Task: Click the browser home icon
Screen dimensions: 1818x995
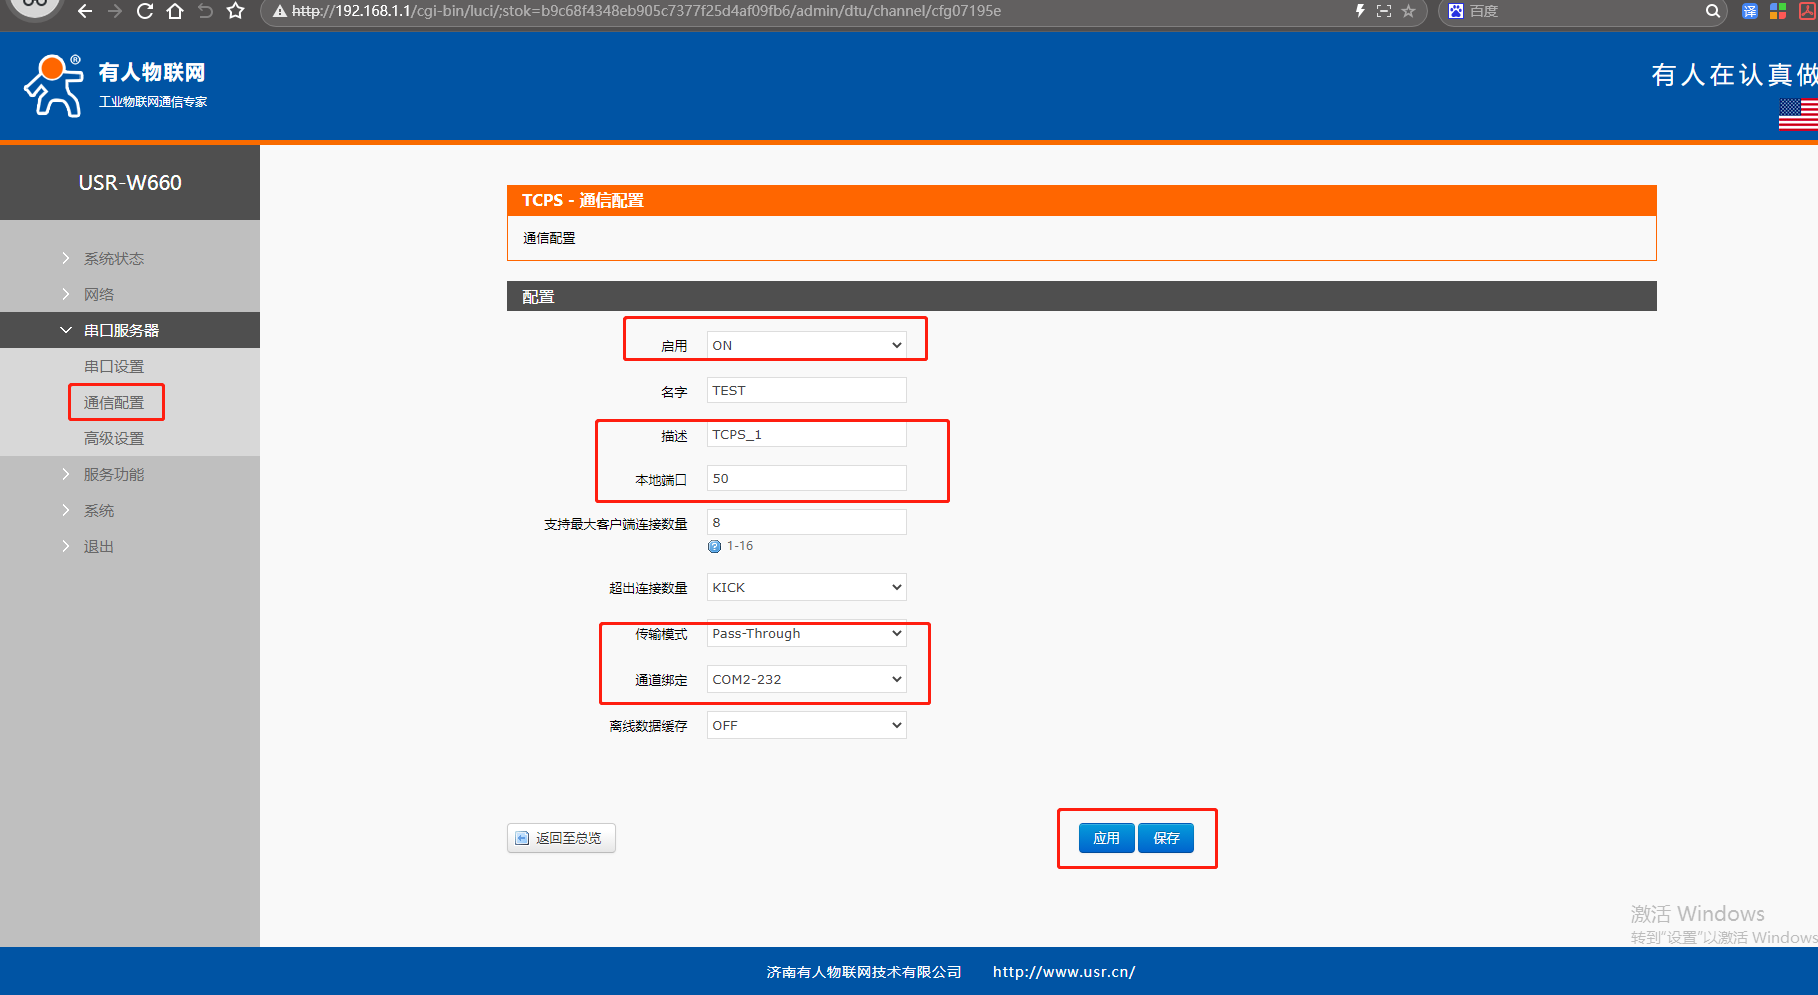Action: 175,11
